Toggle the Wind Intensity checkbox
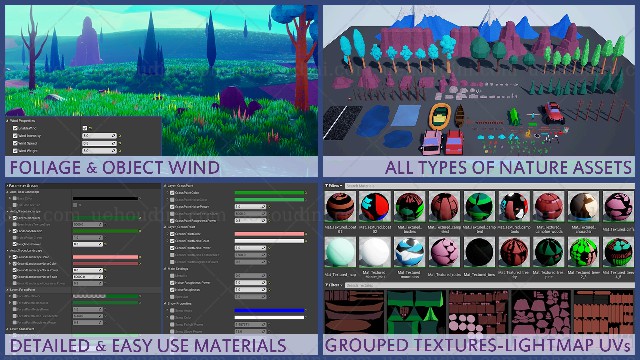The image size is (640, 360). point(15,136)
